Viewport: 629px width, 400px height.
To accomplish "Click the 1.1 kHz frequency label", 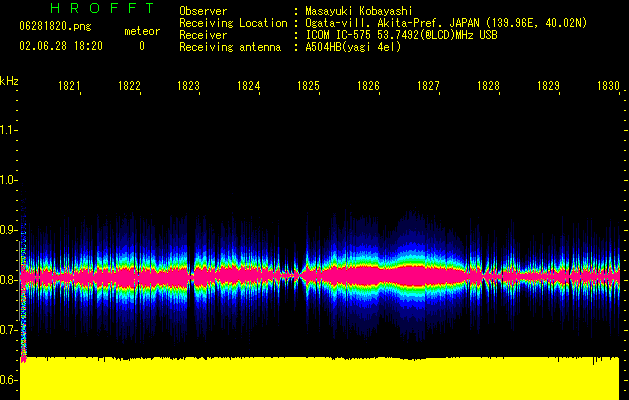I will coord(8,130).
